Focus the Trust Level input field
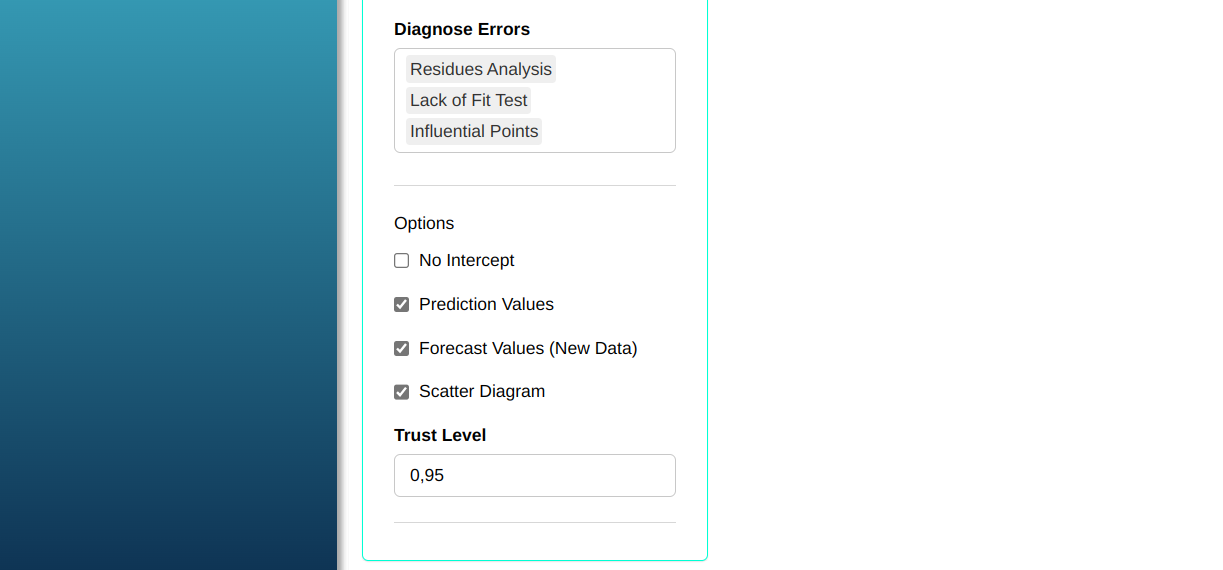Screen dimensions: 1223x570 click(535, 475)
